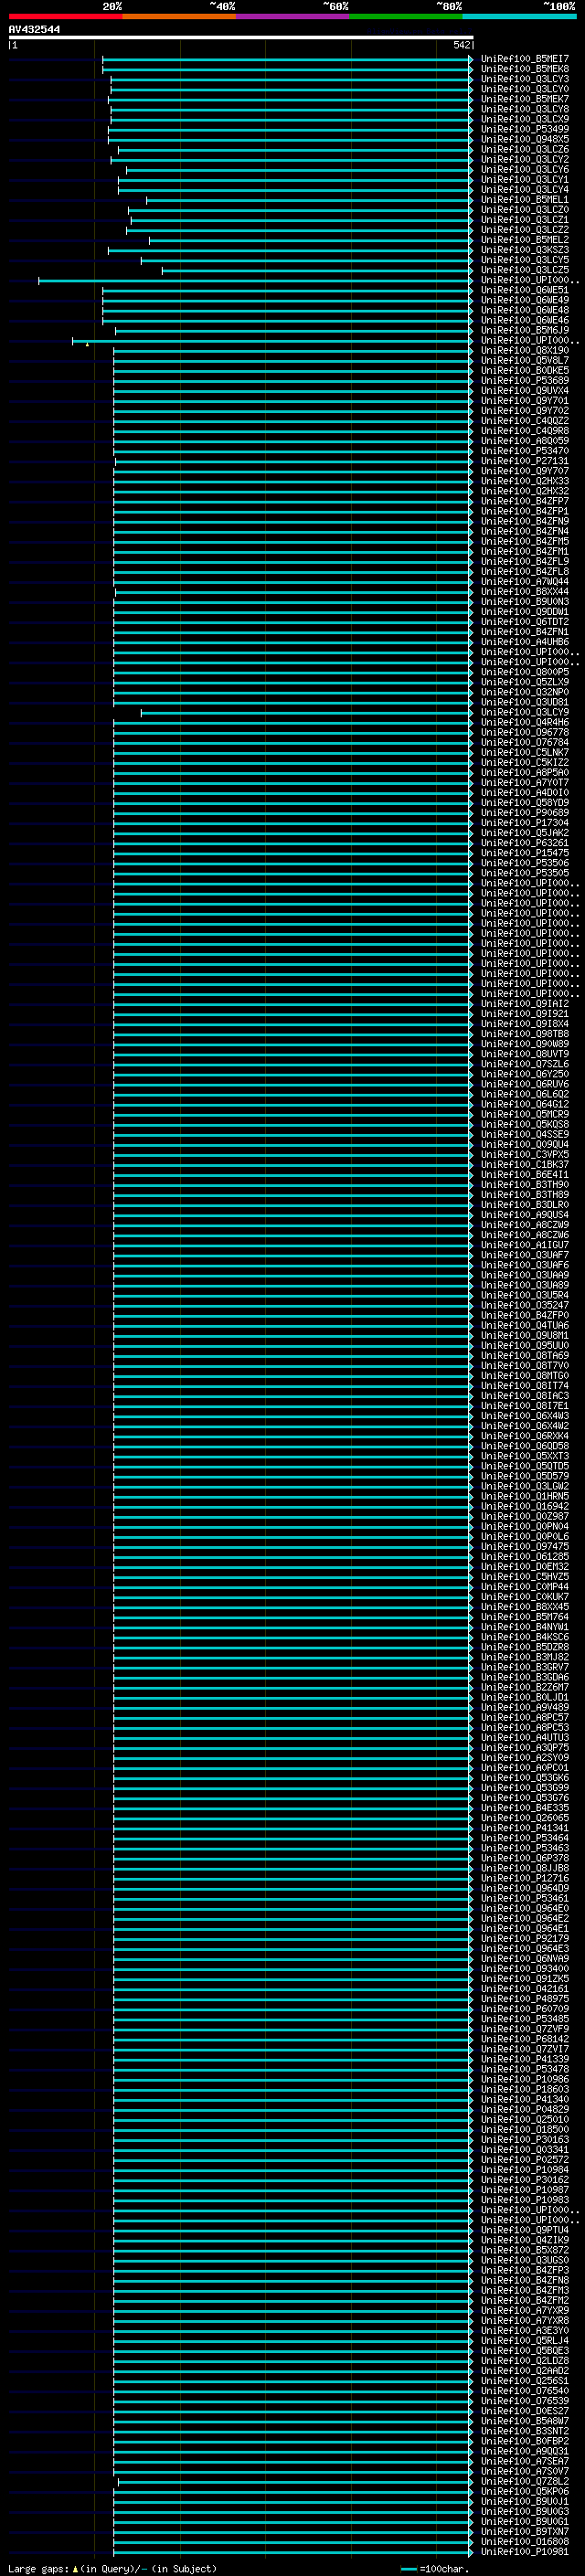
Task: Open hit UniRef100_B5MEI7
Action: [x=524, y=59]
